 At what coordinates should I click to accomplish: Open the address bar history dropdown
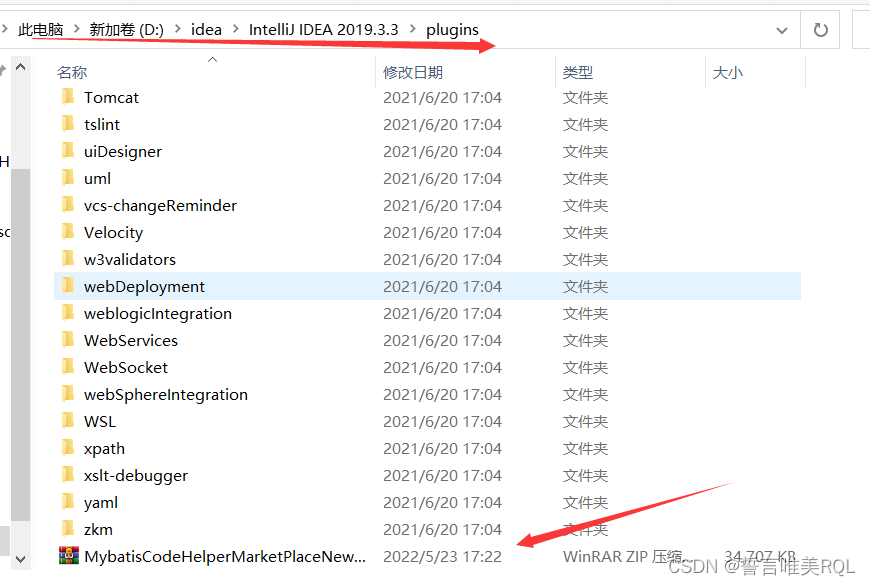coord(782,30)
